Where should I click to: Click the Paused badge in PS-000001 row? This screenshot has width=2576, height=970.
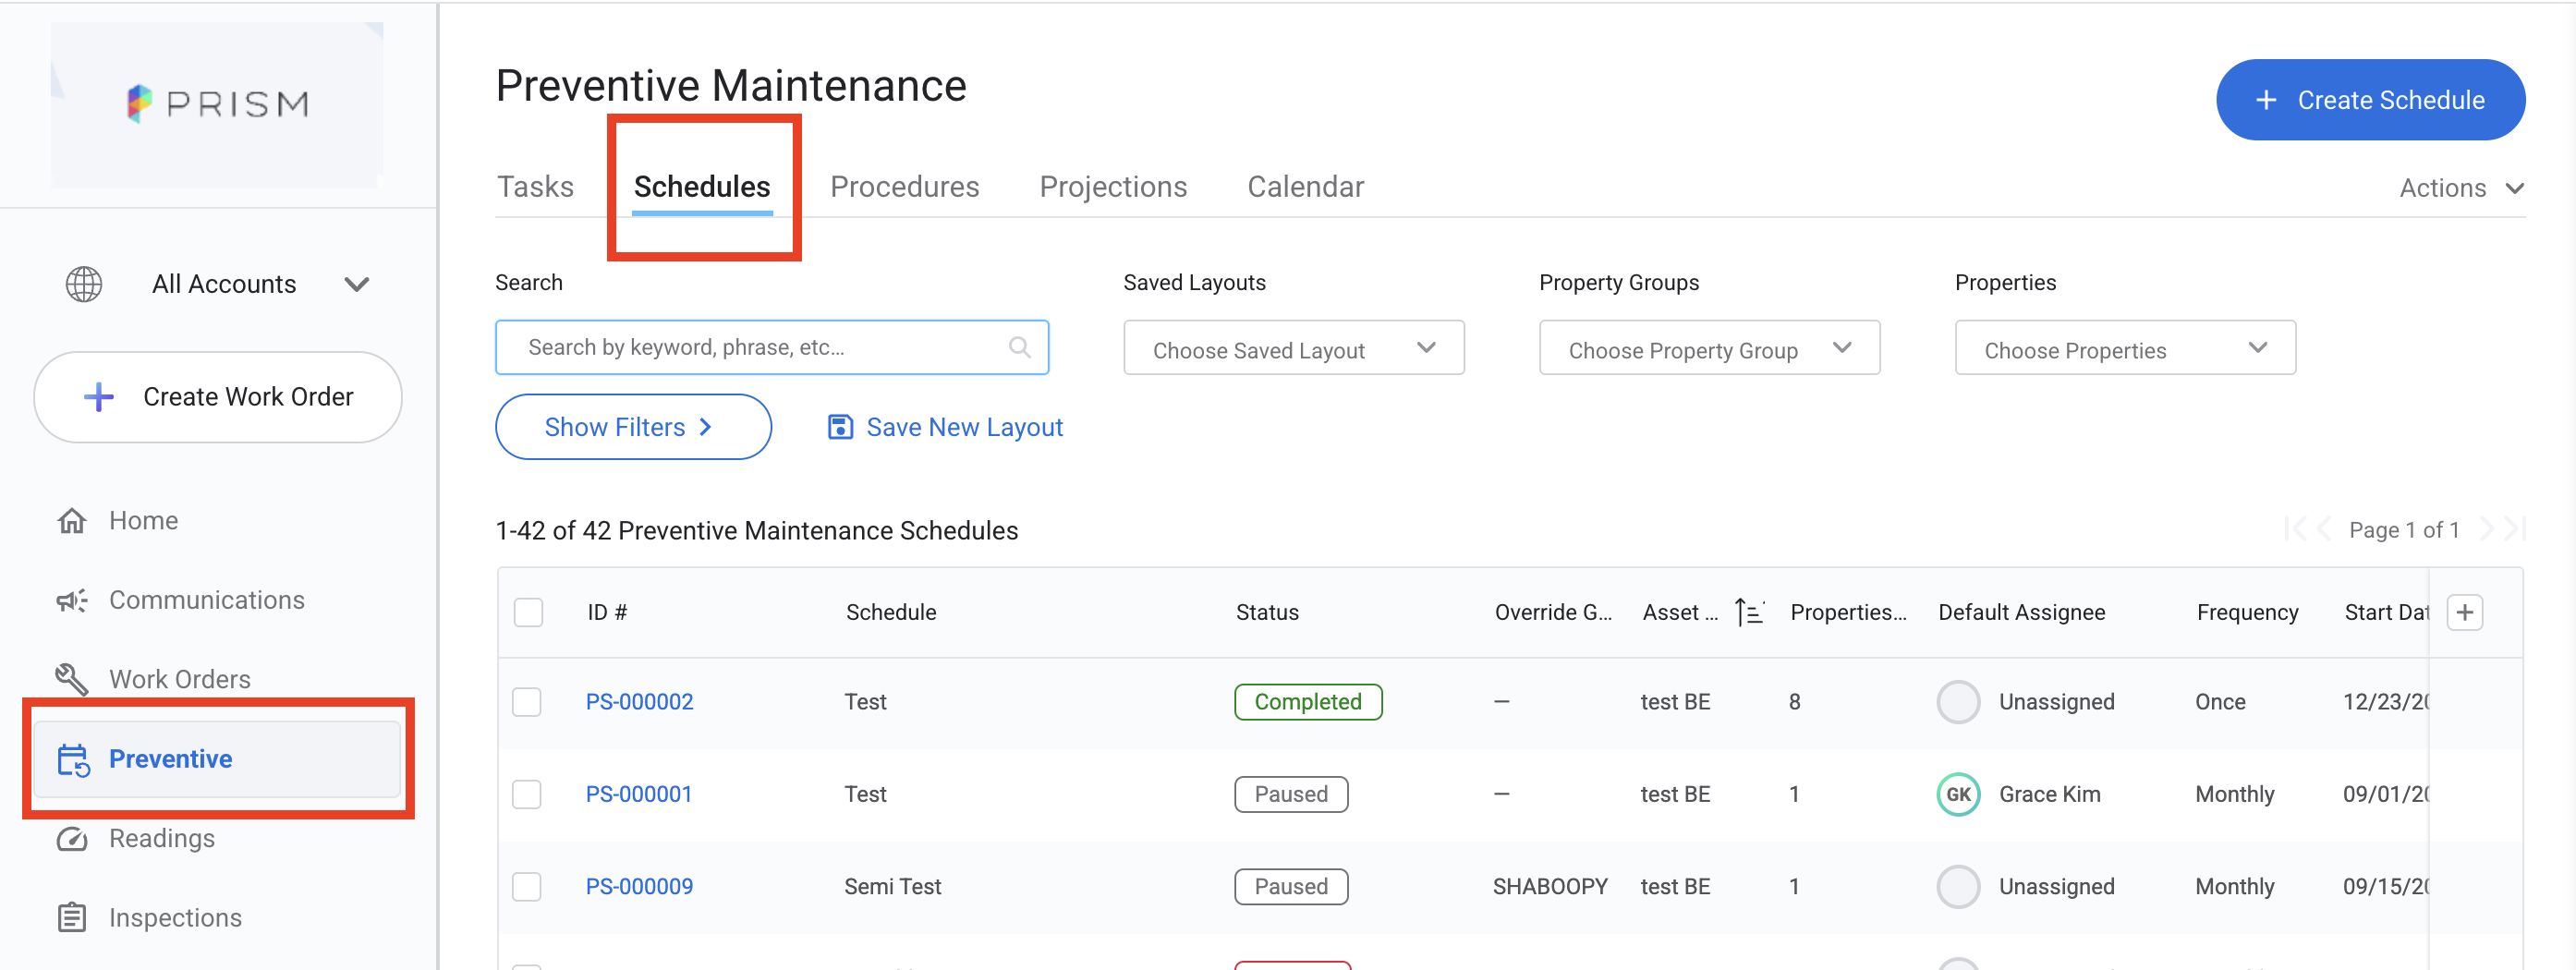tap(1291, 794)
